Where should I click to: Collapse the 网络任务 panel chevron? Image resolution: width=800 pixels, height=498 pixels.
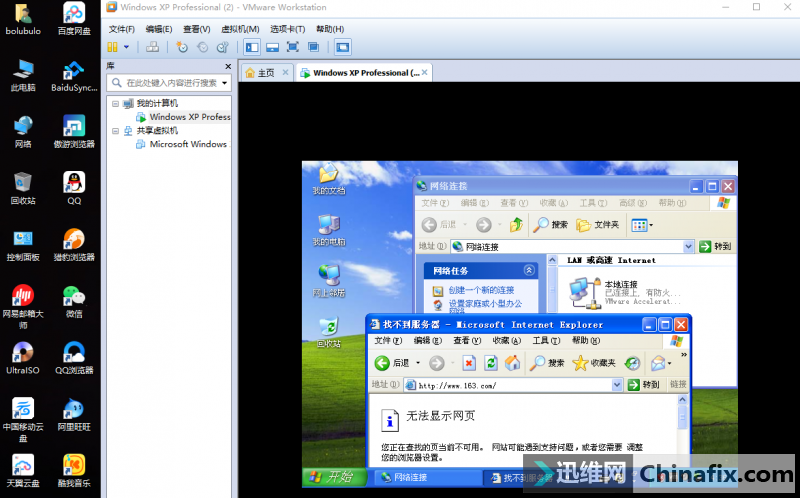point(529,270)
